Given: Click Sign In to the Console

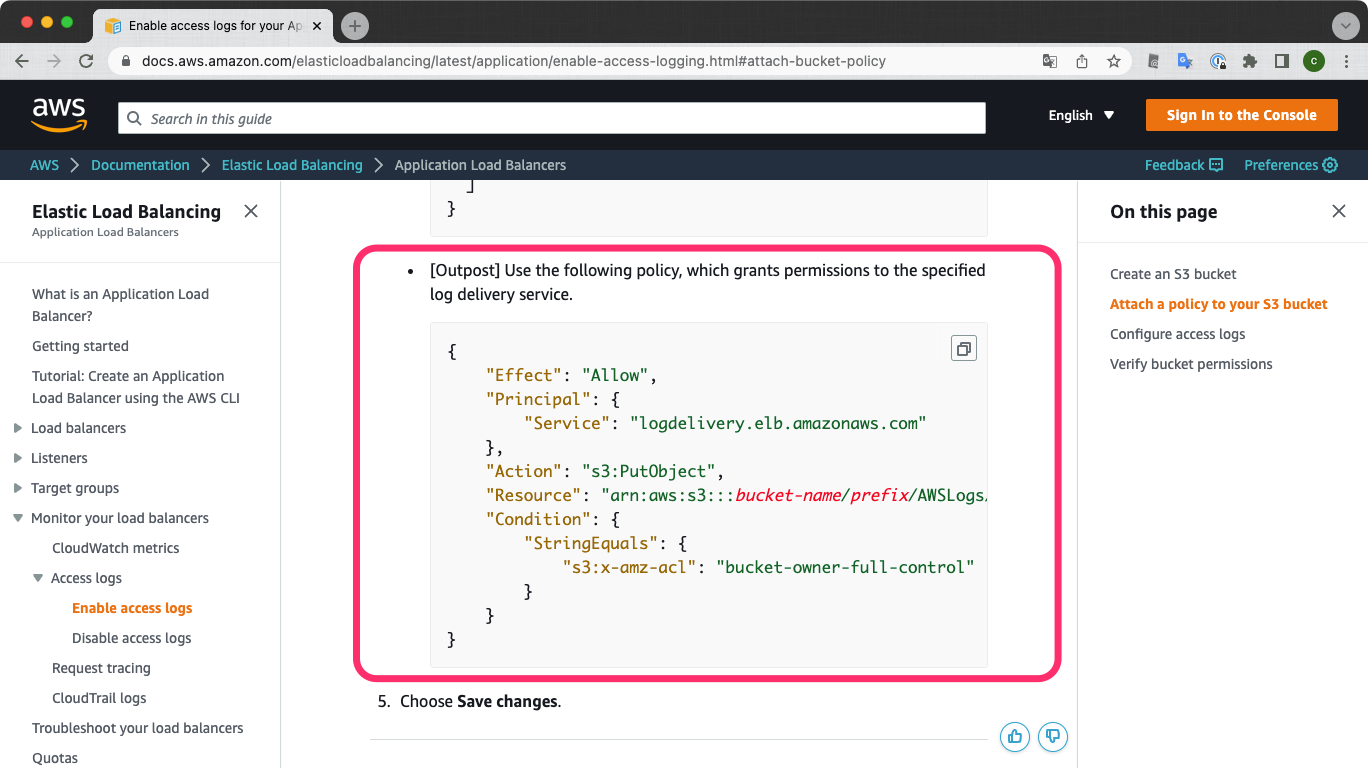Looking at the screenshot, I should (1241, 115).
